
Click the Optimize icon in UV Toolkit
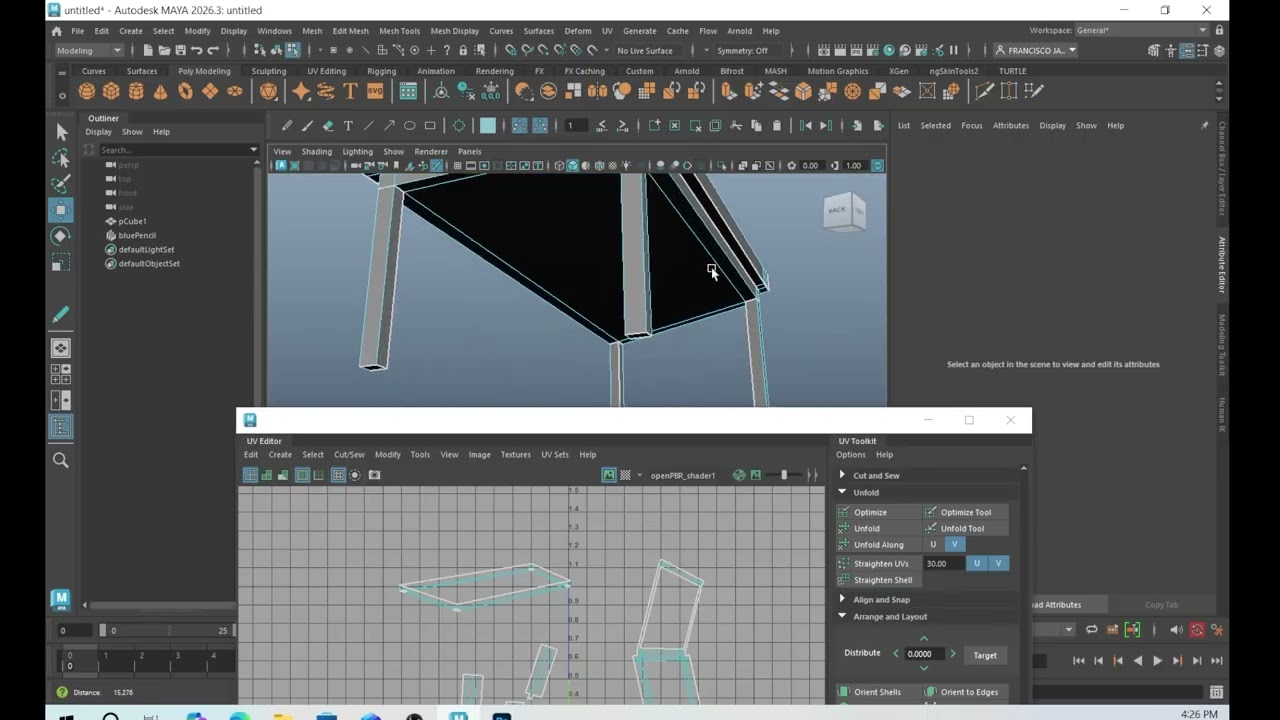[844, 512]
